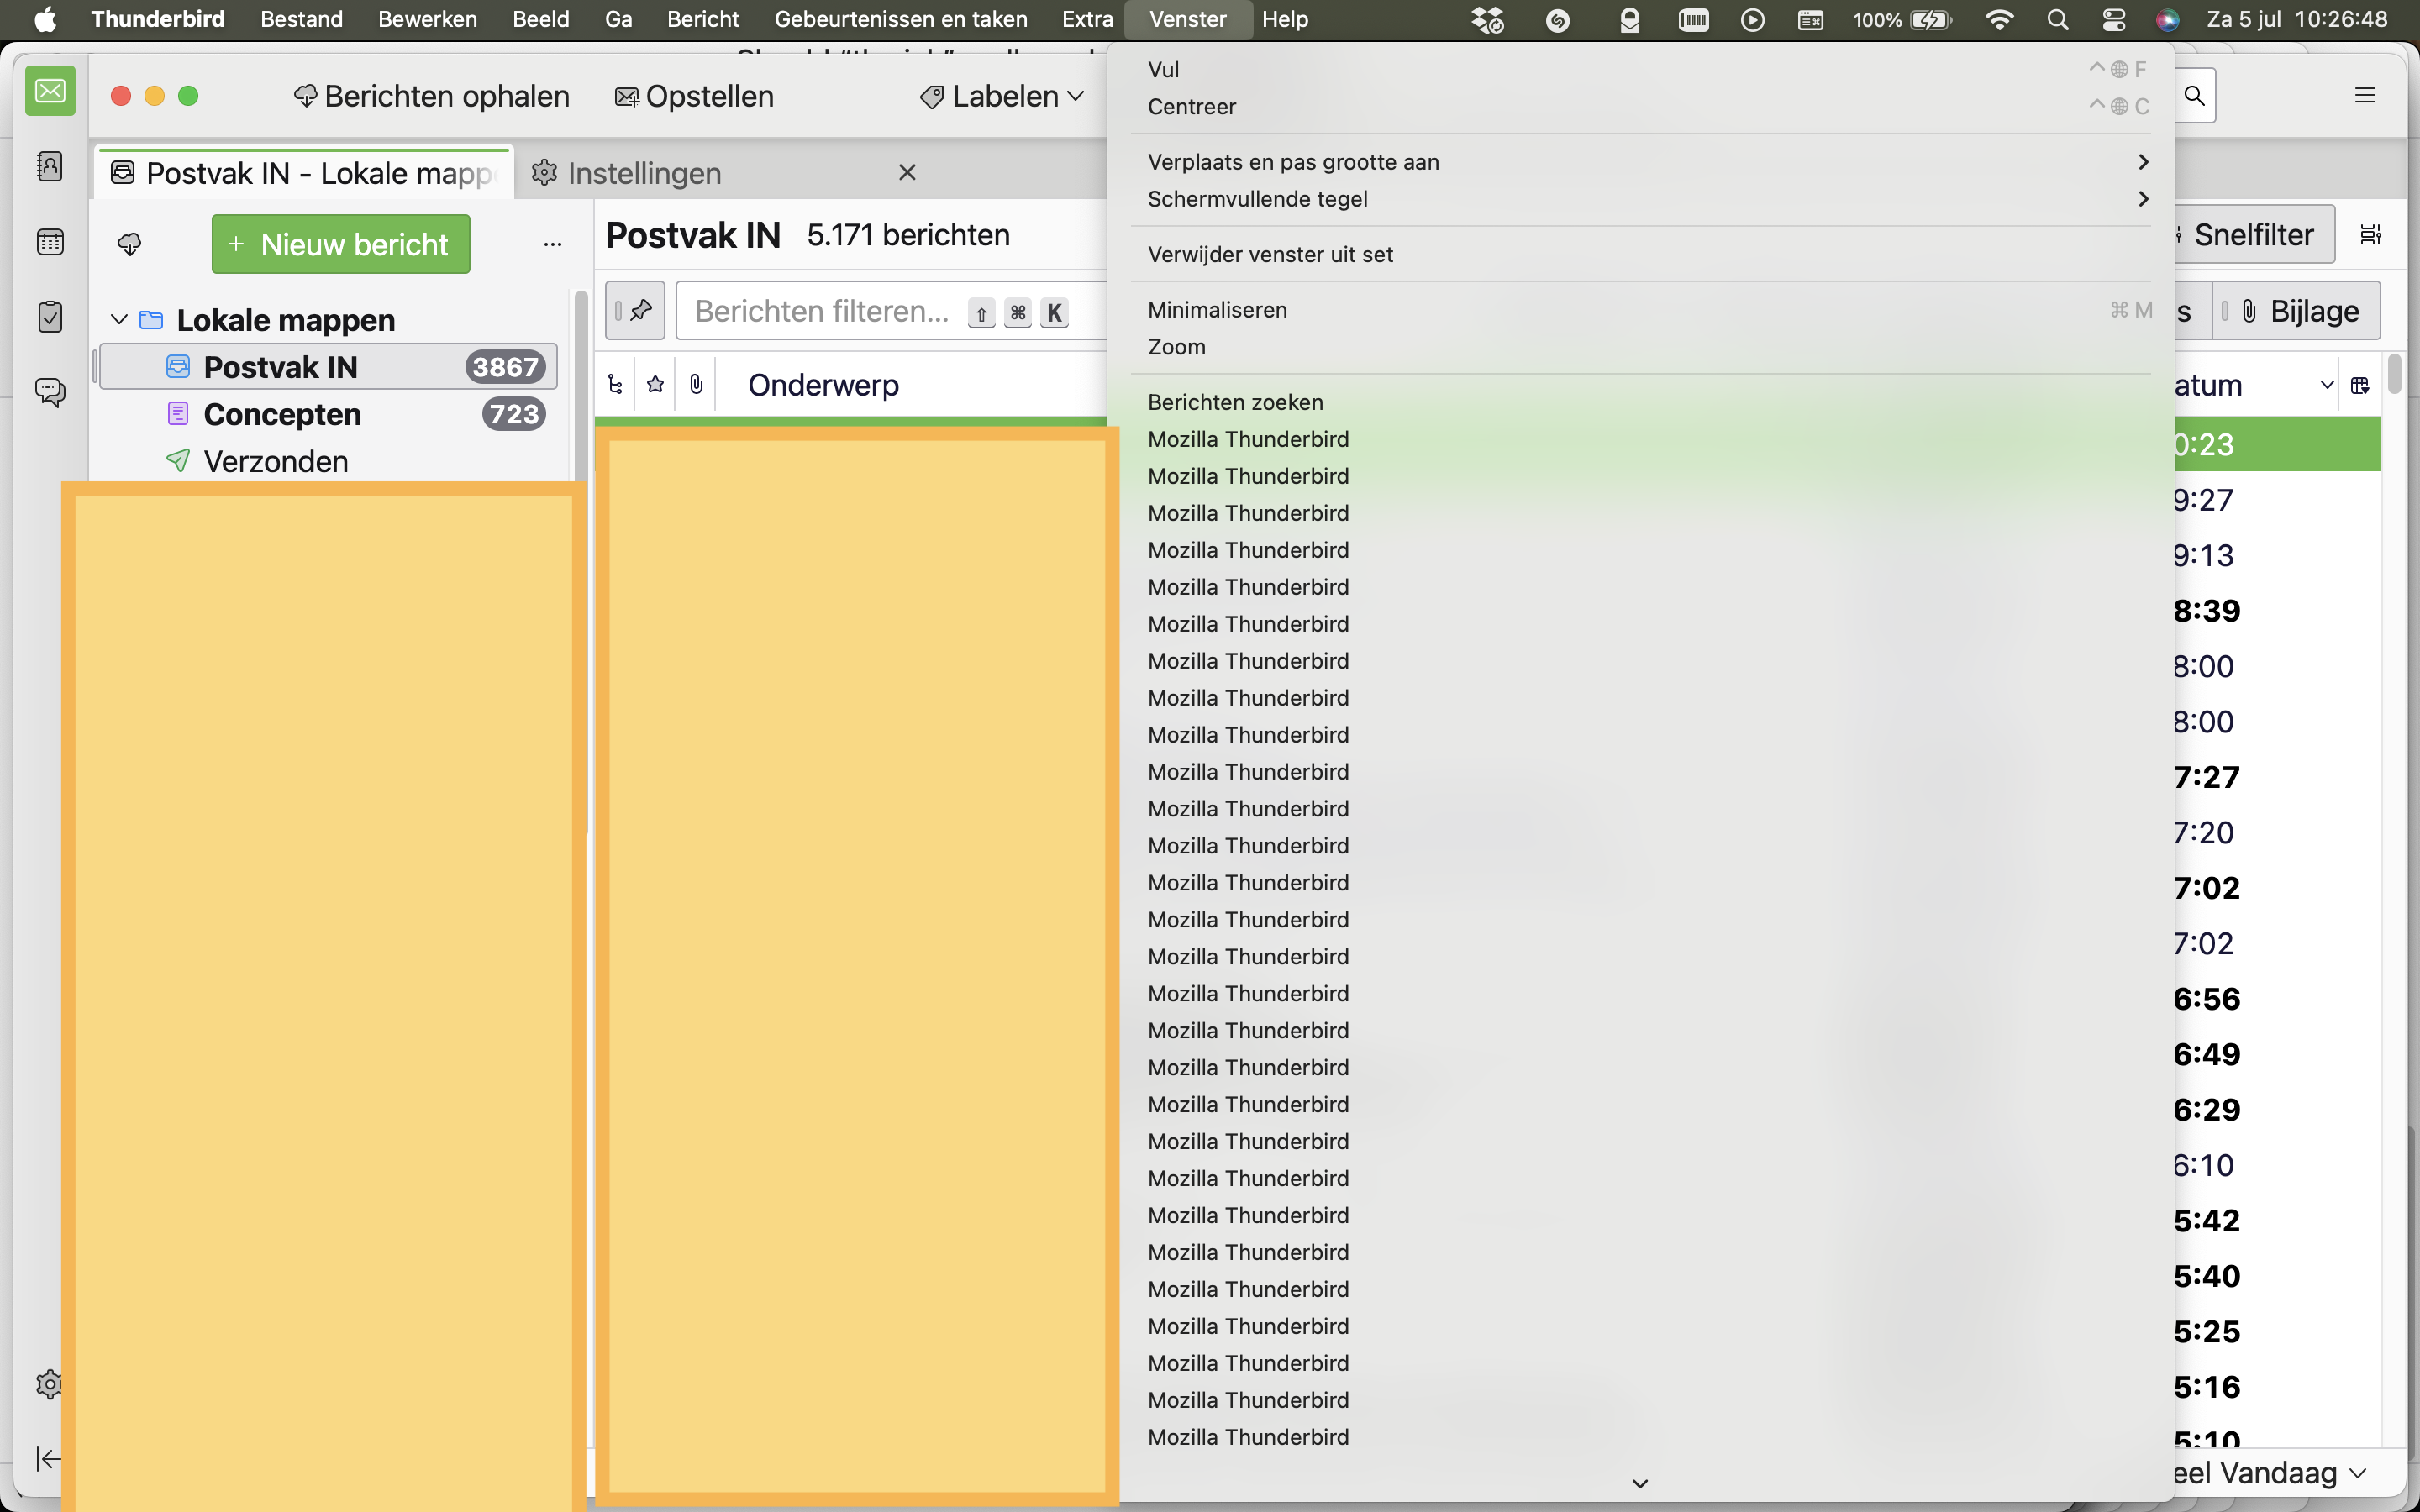The height and width of the screenshot is (1512, 2420).
Task: Collapse the Lokale mappen folder tree
Action: click(x=119, y=320)
